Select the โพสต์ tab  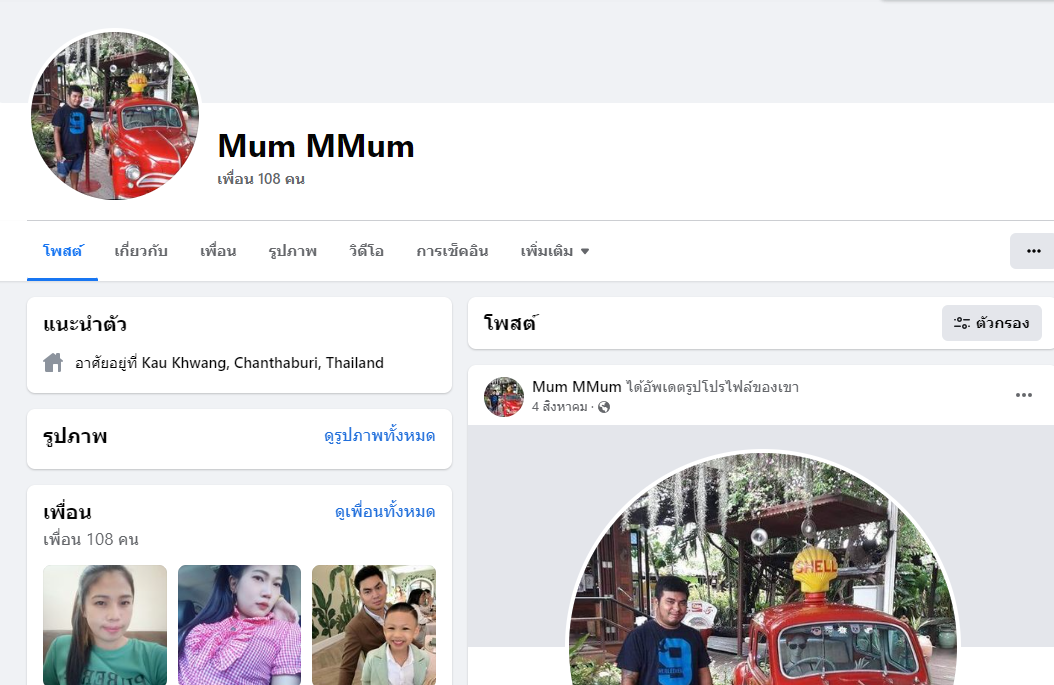[63, 251]
